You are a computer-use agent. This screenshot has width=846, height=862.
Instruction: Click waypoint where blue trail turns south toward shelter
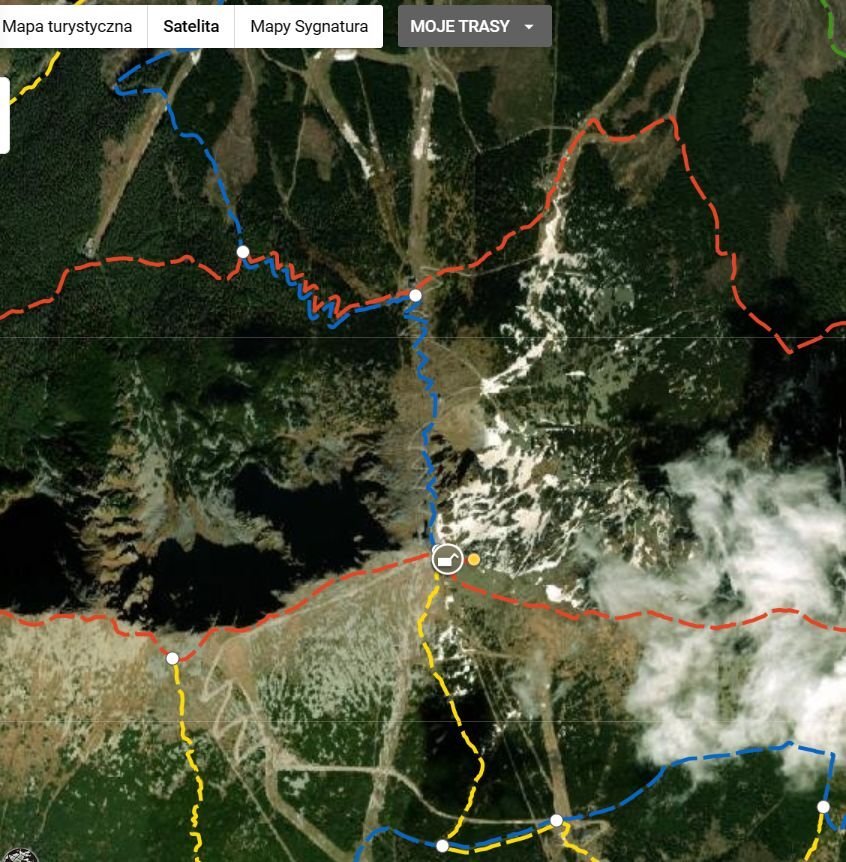(x=416, y=295)
